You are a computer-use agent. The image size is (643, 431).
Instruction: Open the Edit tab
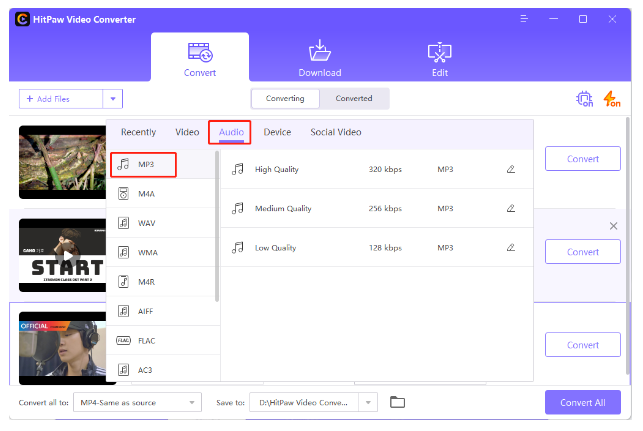(440, 59)
